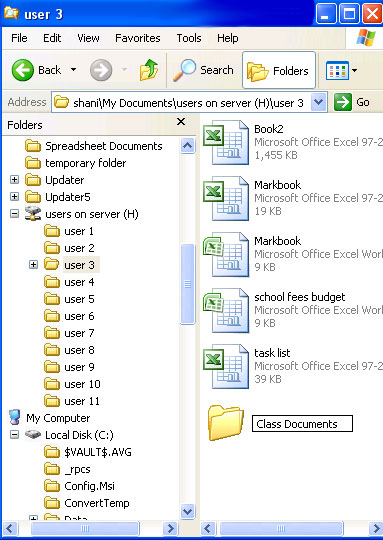Click file list horizontal scrollbar thumb

coord(281,528)
